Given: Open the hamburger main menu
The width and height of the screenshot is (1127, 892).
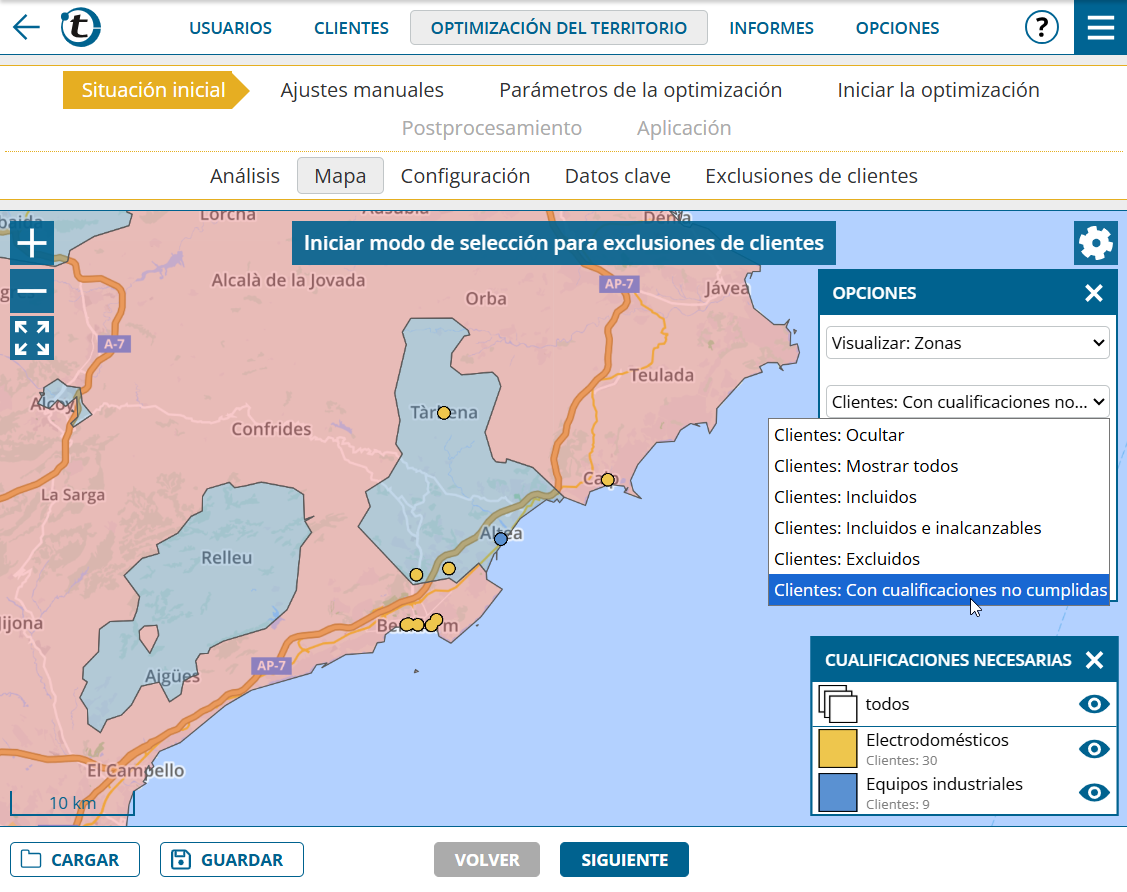Looking at the screenshot, I should 1100,27.
